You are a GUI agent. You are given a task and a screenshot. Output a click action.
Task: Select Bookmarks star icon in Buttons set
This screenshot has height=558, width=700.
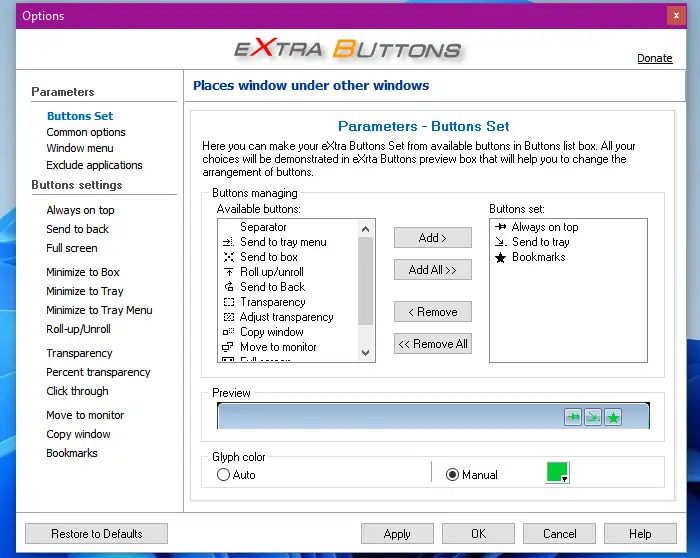(500, 258)
